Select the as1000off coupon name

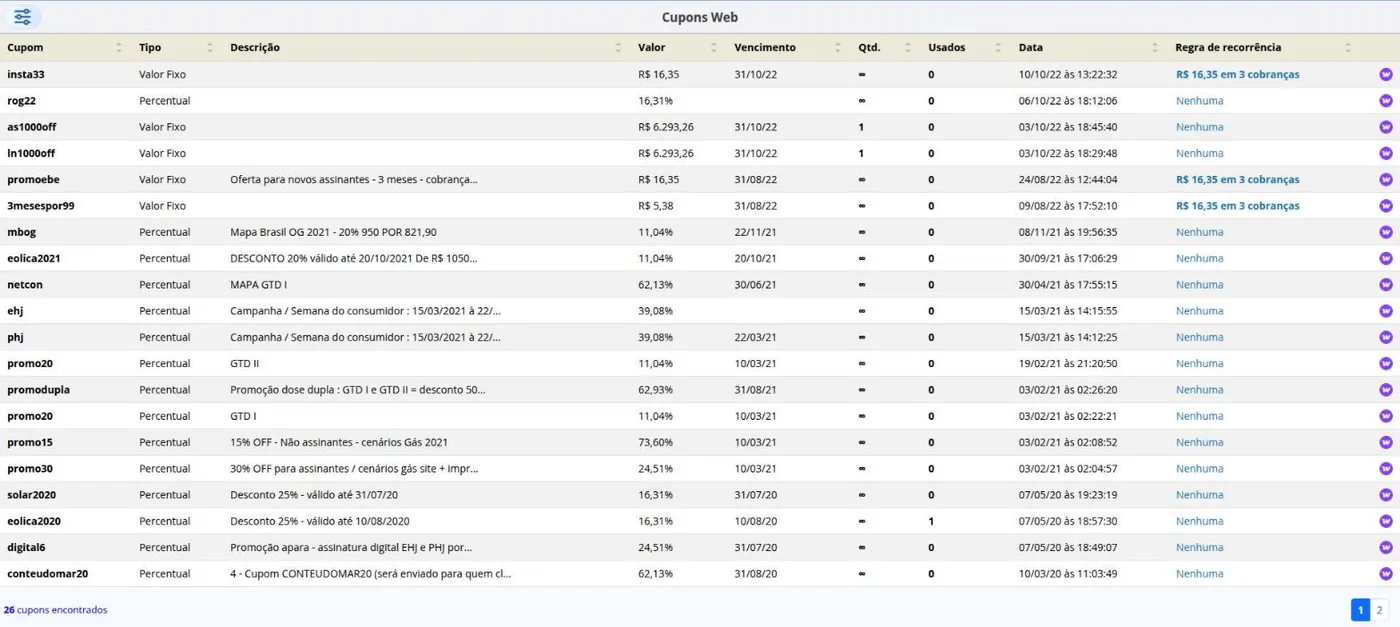(x=31, y=127)
